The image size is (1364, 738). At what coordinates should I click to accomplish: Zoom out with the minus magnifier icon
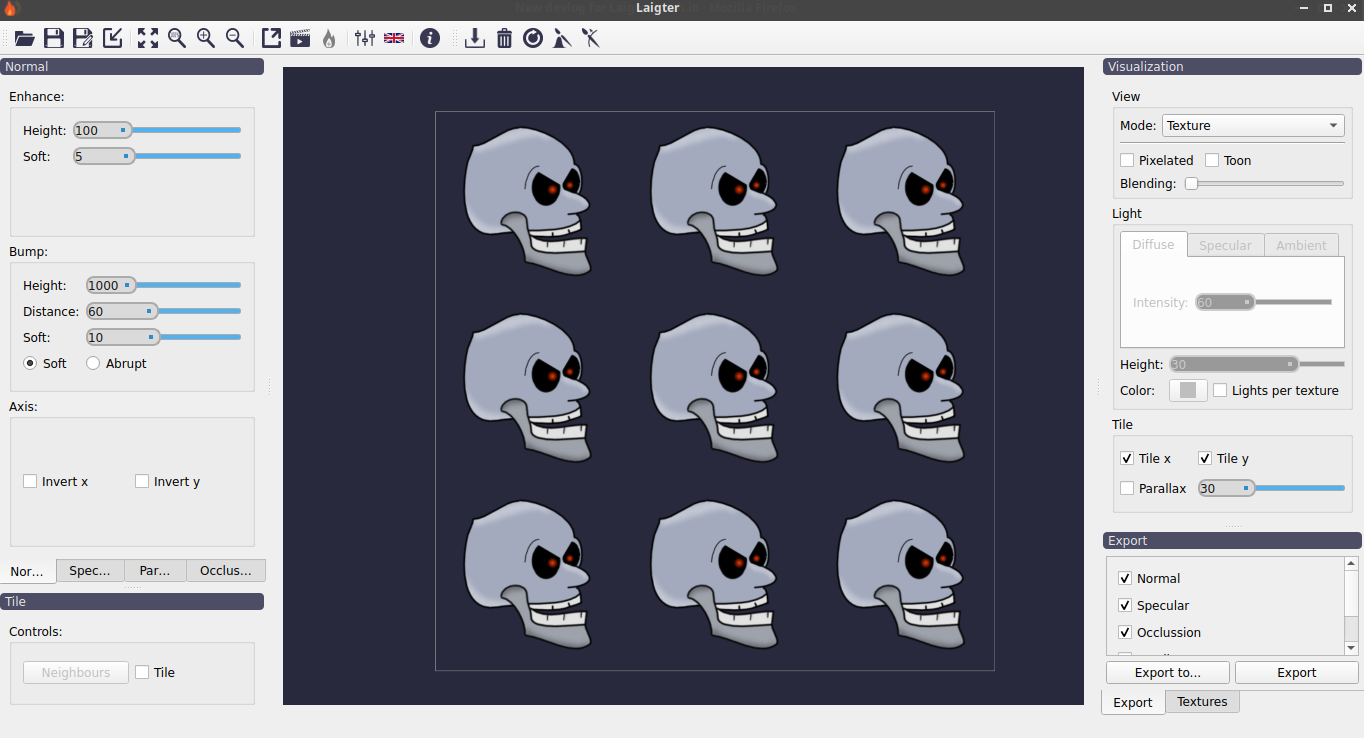235,38
